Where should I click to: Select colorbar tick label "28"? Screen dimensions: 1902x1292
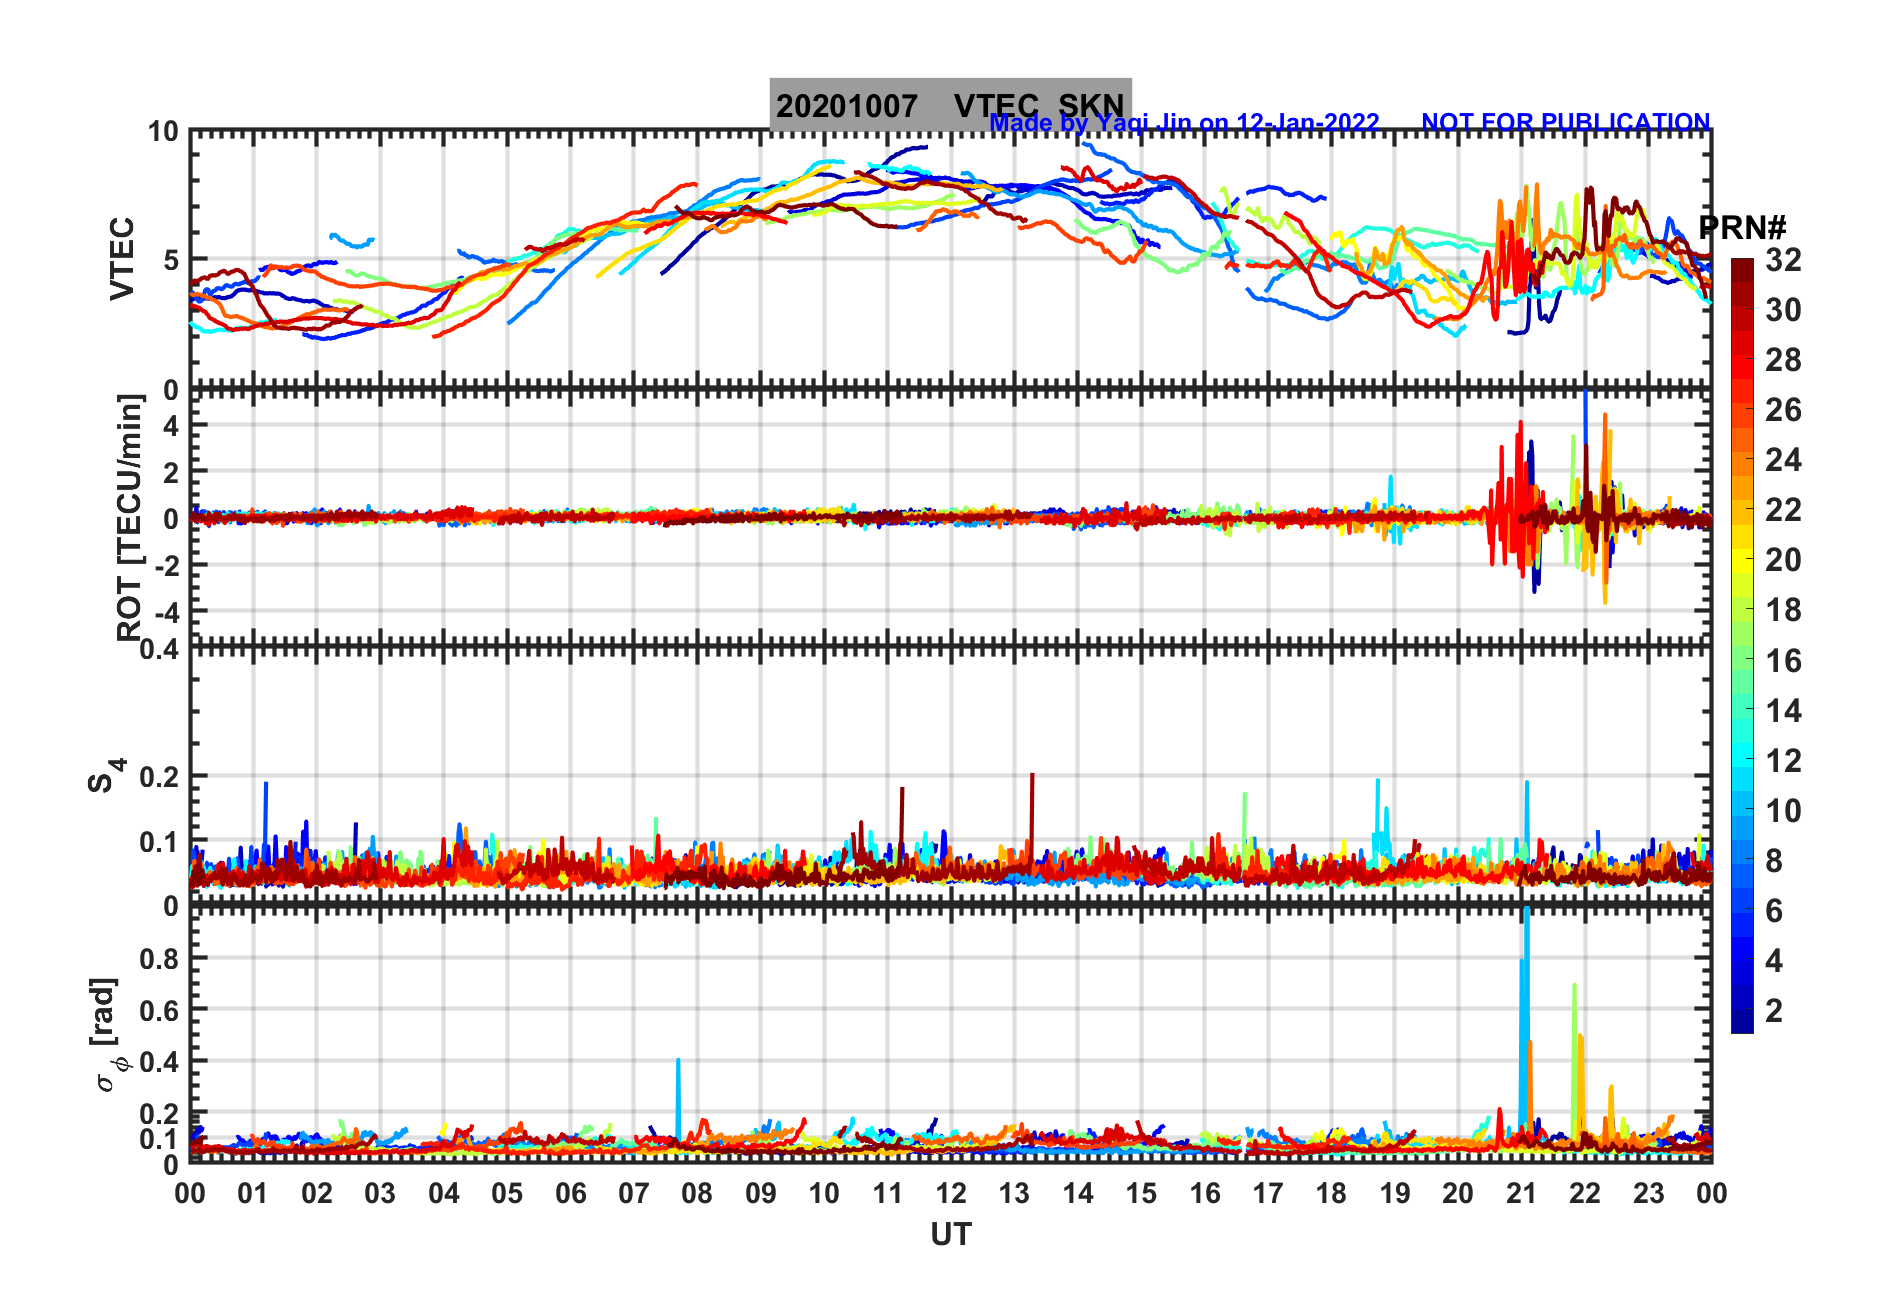(1783, 360)
